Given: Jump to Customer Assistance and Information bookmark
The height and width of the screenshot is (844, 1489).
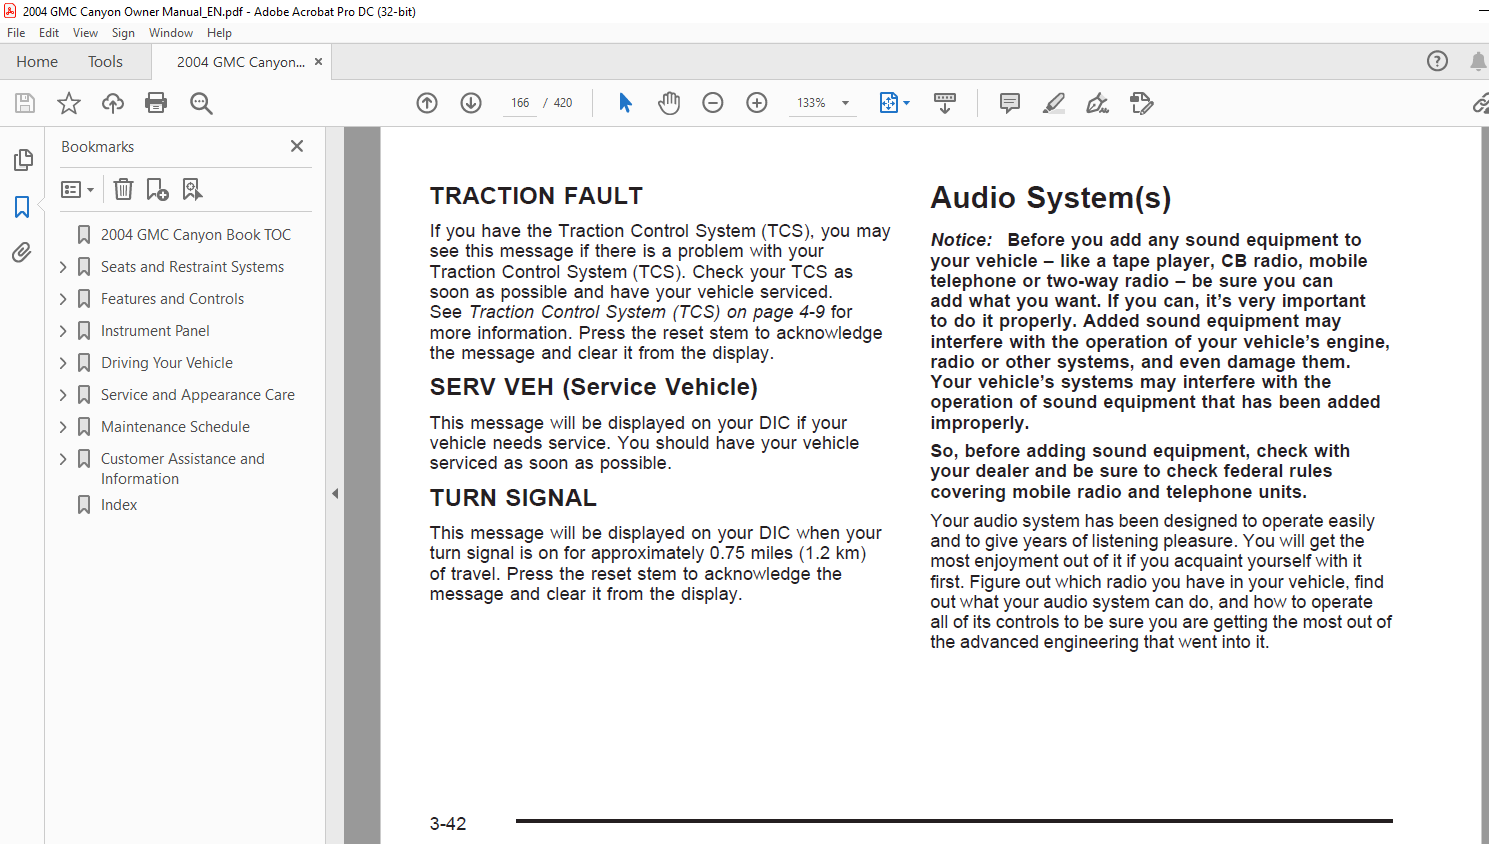Looking at the screenshot, I should click(183, 469).
